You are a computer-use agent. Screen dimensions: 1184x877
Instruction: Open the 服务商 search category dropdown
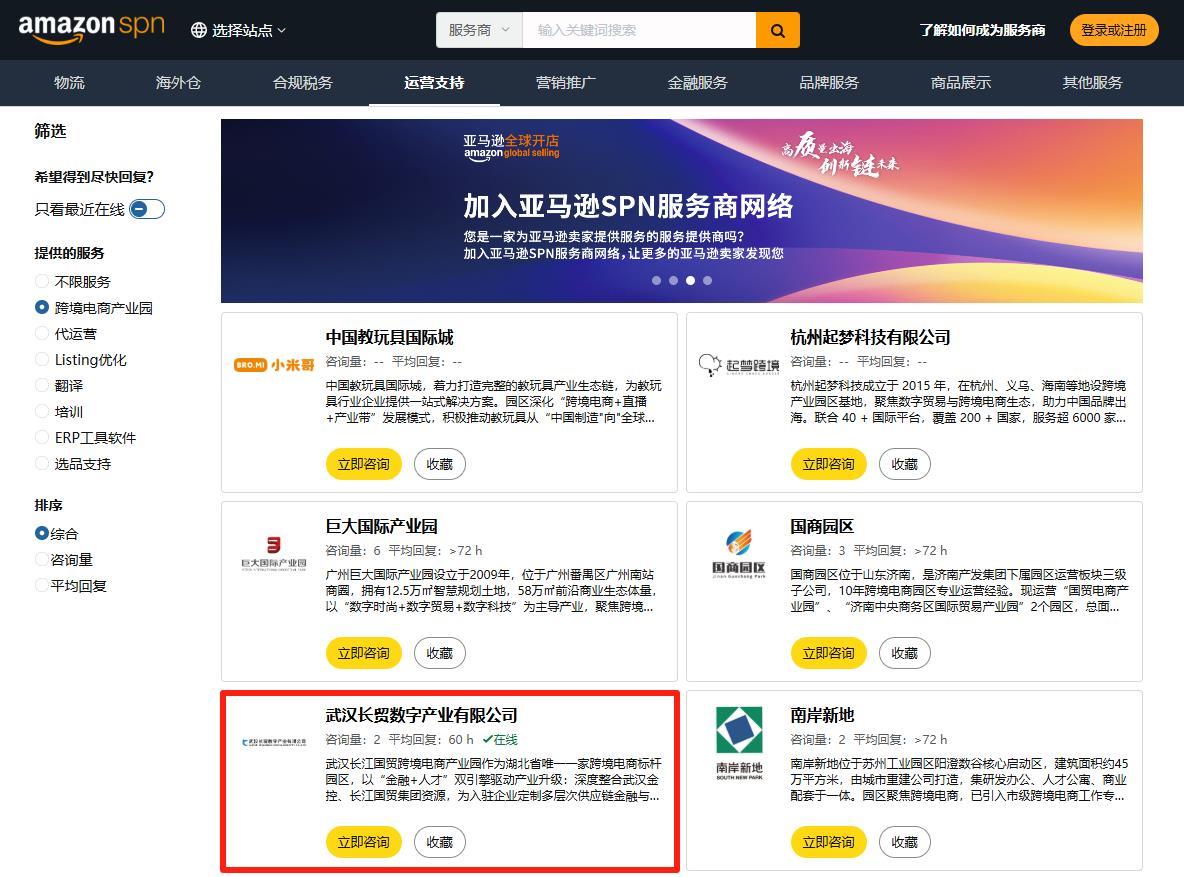click(479, 30)
